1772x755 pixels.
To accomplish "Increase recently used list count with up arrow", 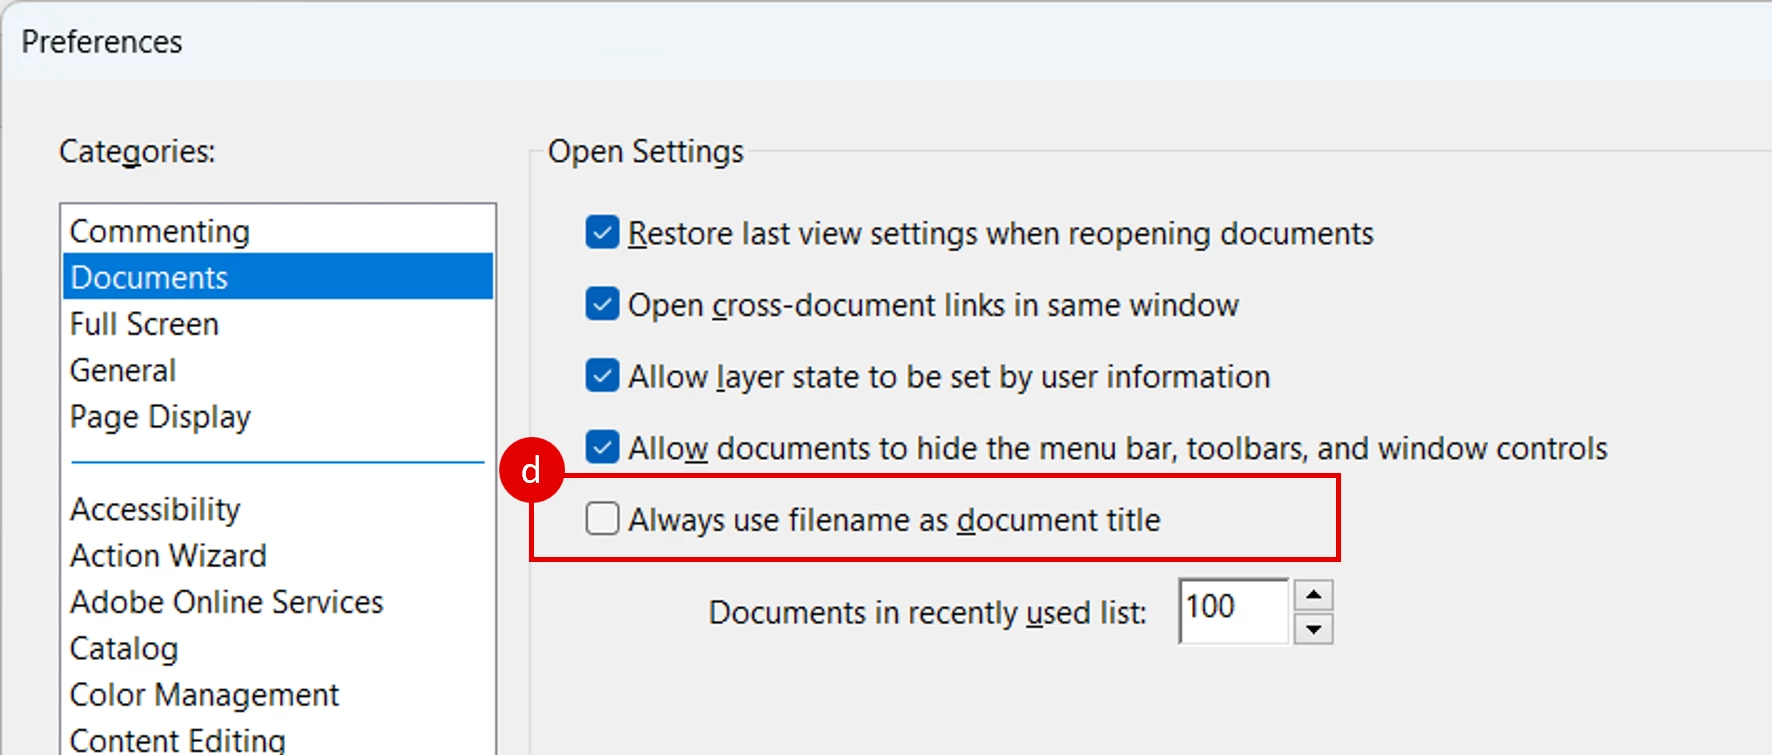I will (1313, 595).
